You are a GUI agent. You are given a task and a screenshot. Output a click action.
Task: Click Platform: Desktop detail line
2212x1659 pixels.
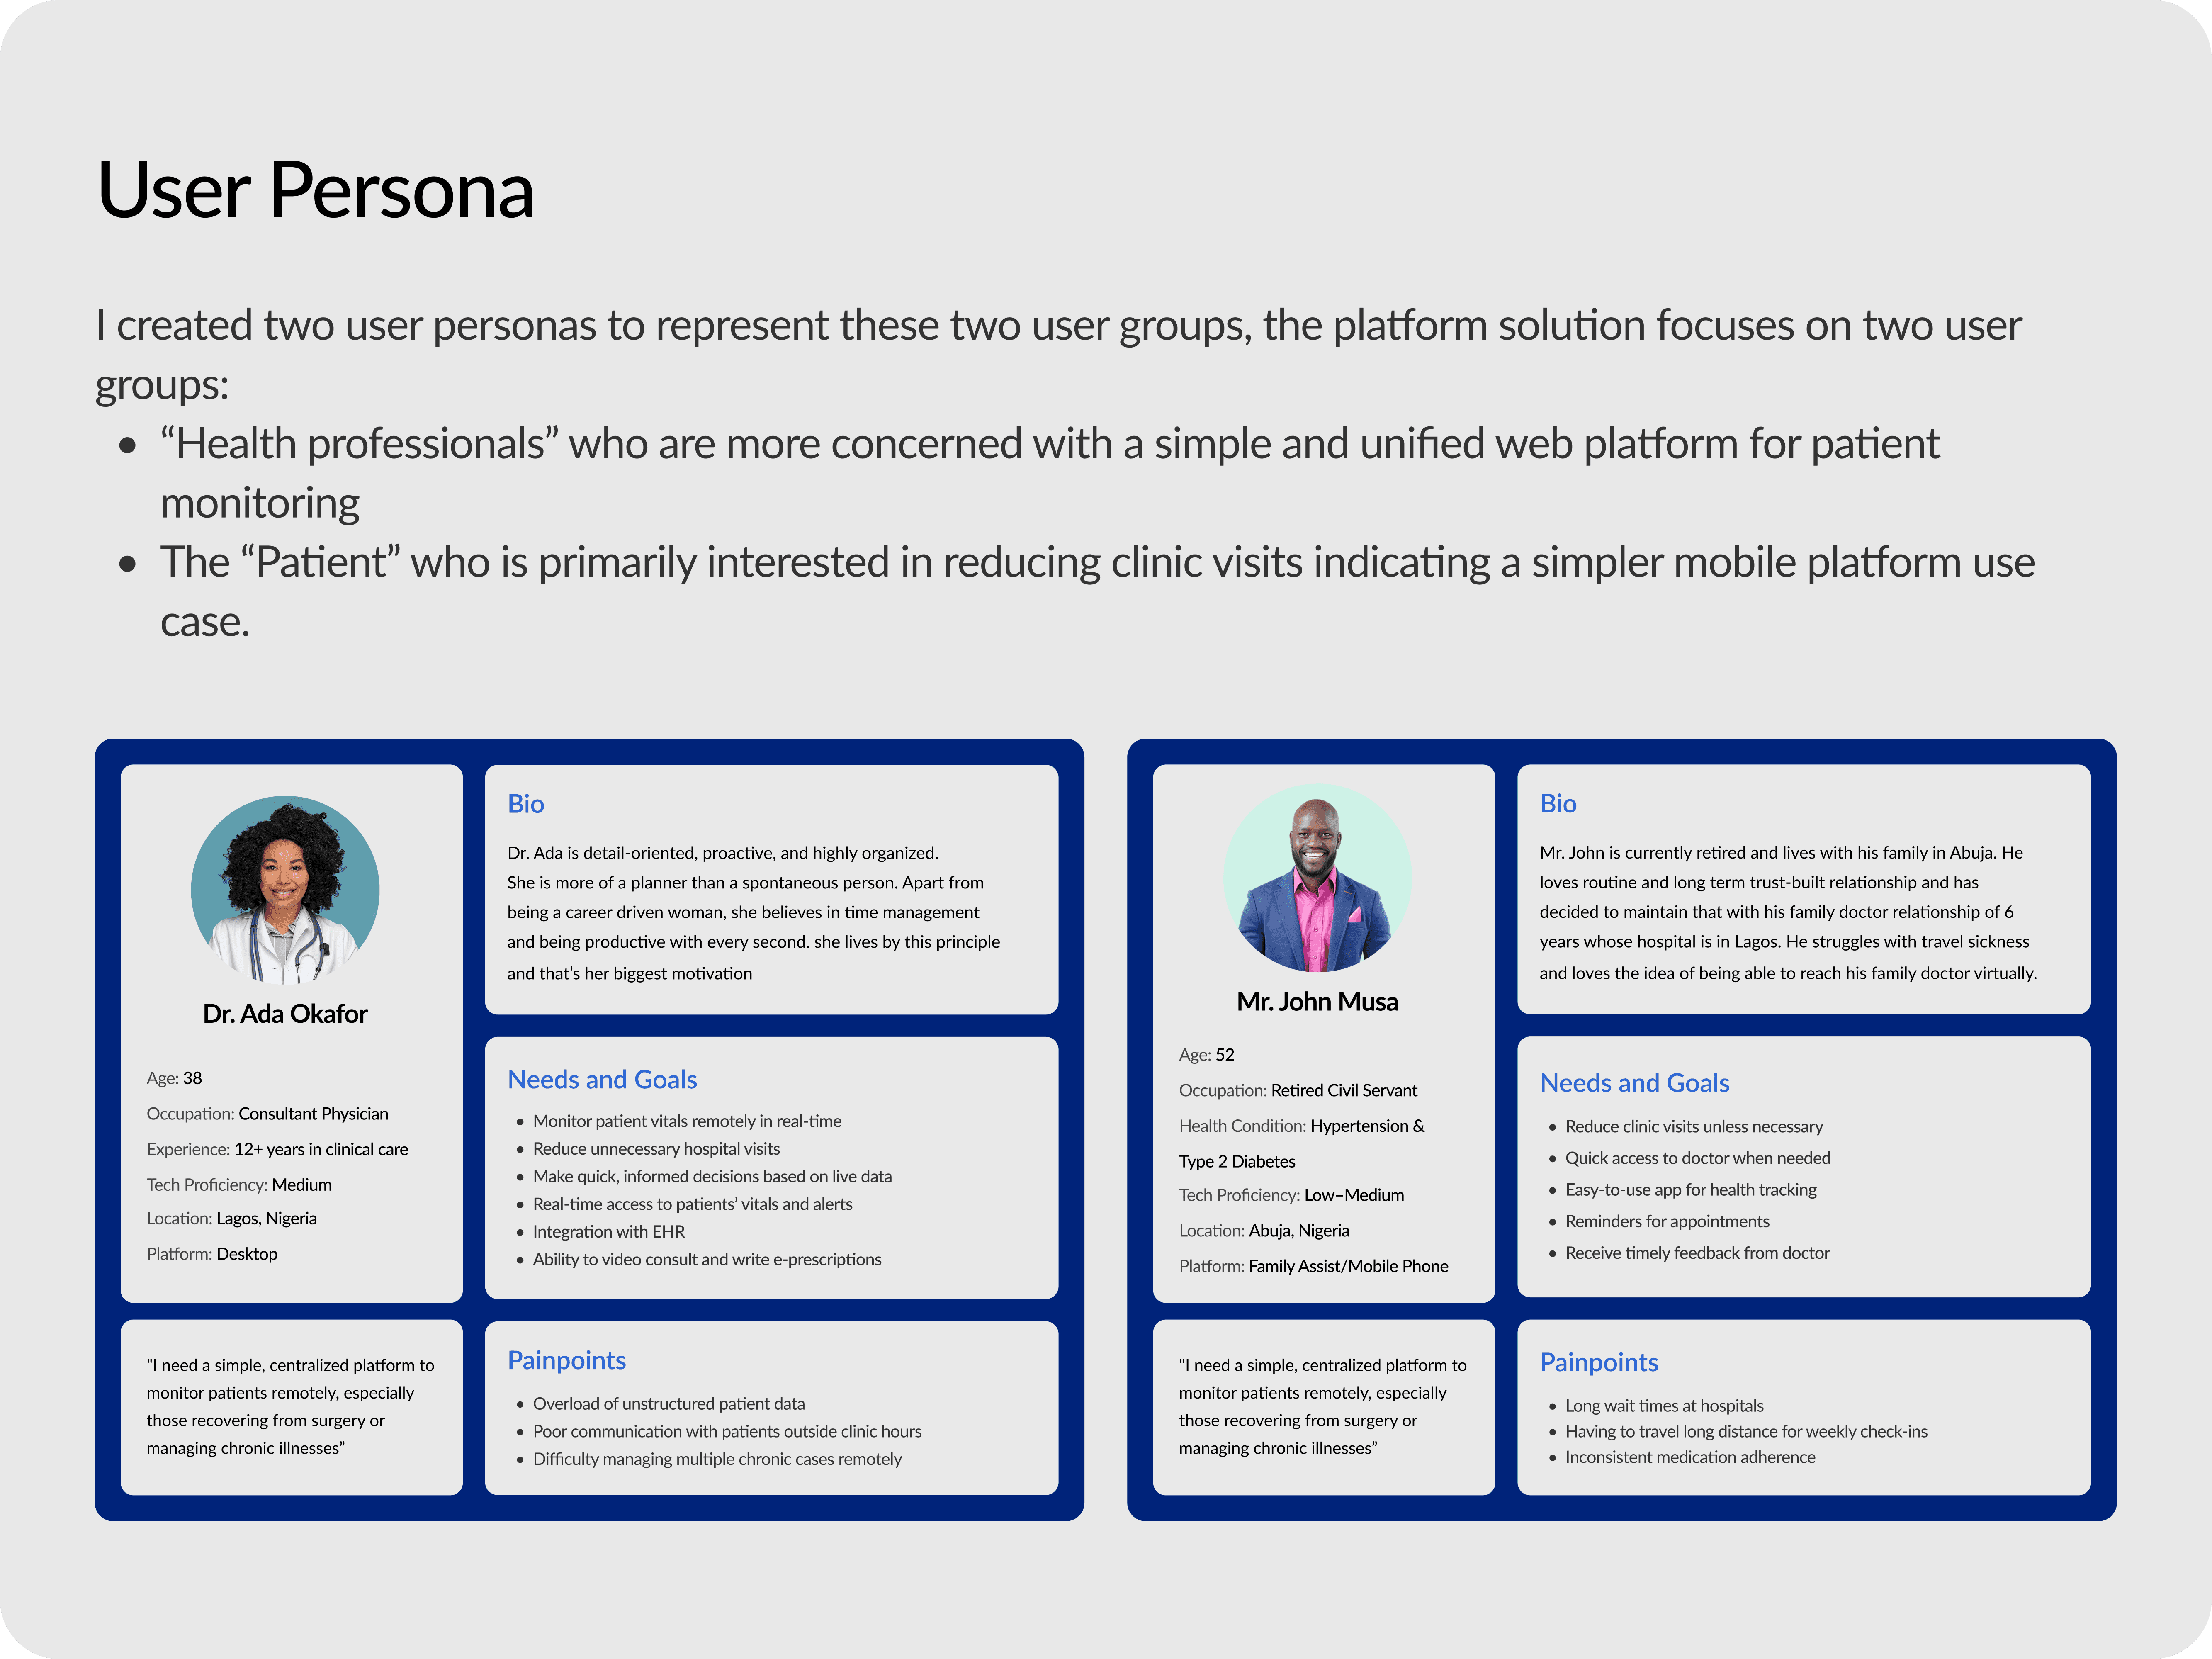(x=212, y=1254)
